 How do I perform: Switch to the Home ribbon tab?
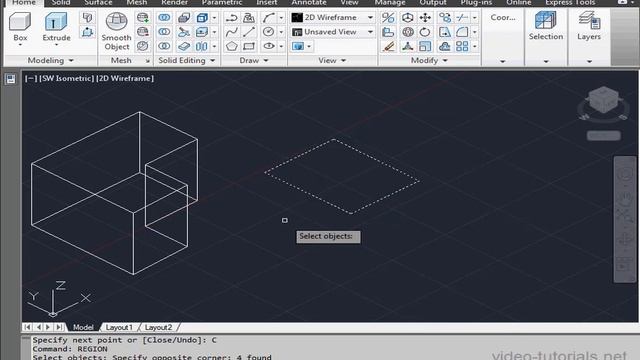click(x=24, y=2)
